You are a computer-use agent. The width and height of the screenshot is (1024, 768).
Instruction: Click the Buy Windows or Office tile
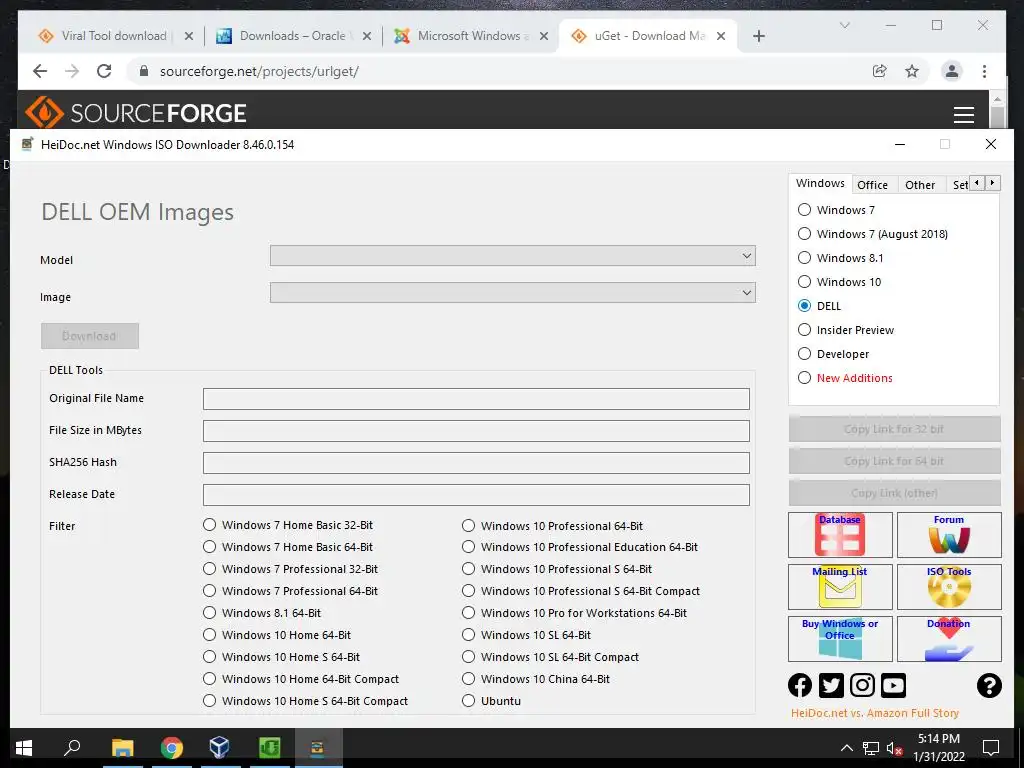click(840, 639)
